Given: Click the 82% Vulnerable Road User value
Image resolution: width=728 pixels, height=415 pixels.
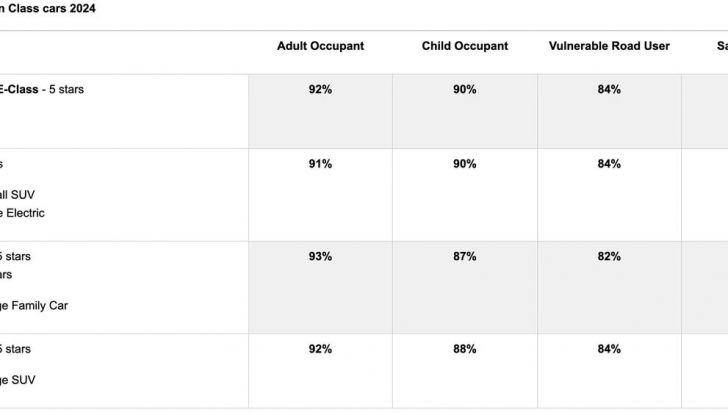Looking at the screenshot, I should pyautogui.click(x=609, y=257).
